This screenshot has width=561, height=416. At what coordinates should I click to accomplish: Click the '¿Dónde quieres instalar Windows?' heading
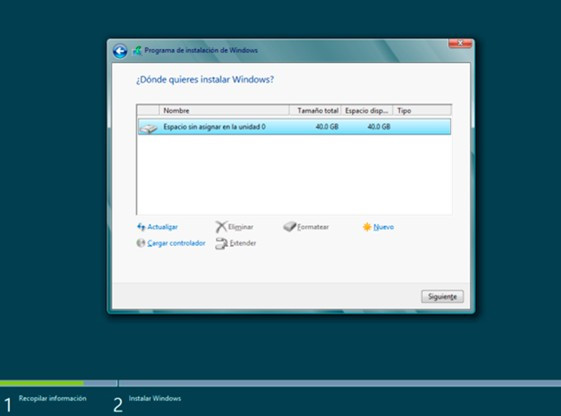point(205,79)
